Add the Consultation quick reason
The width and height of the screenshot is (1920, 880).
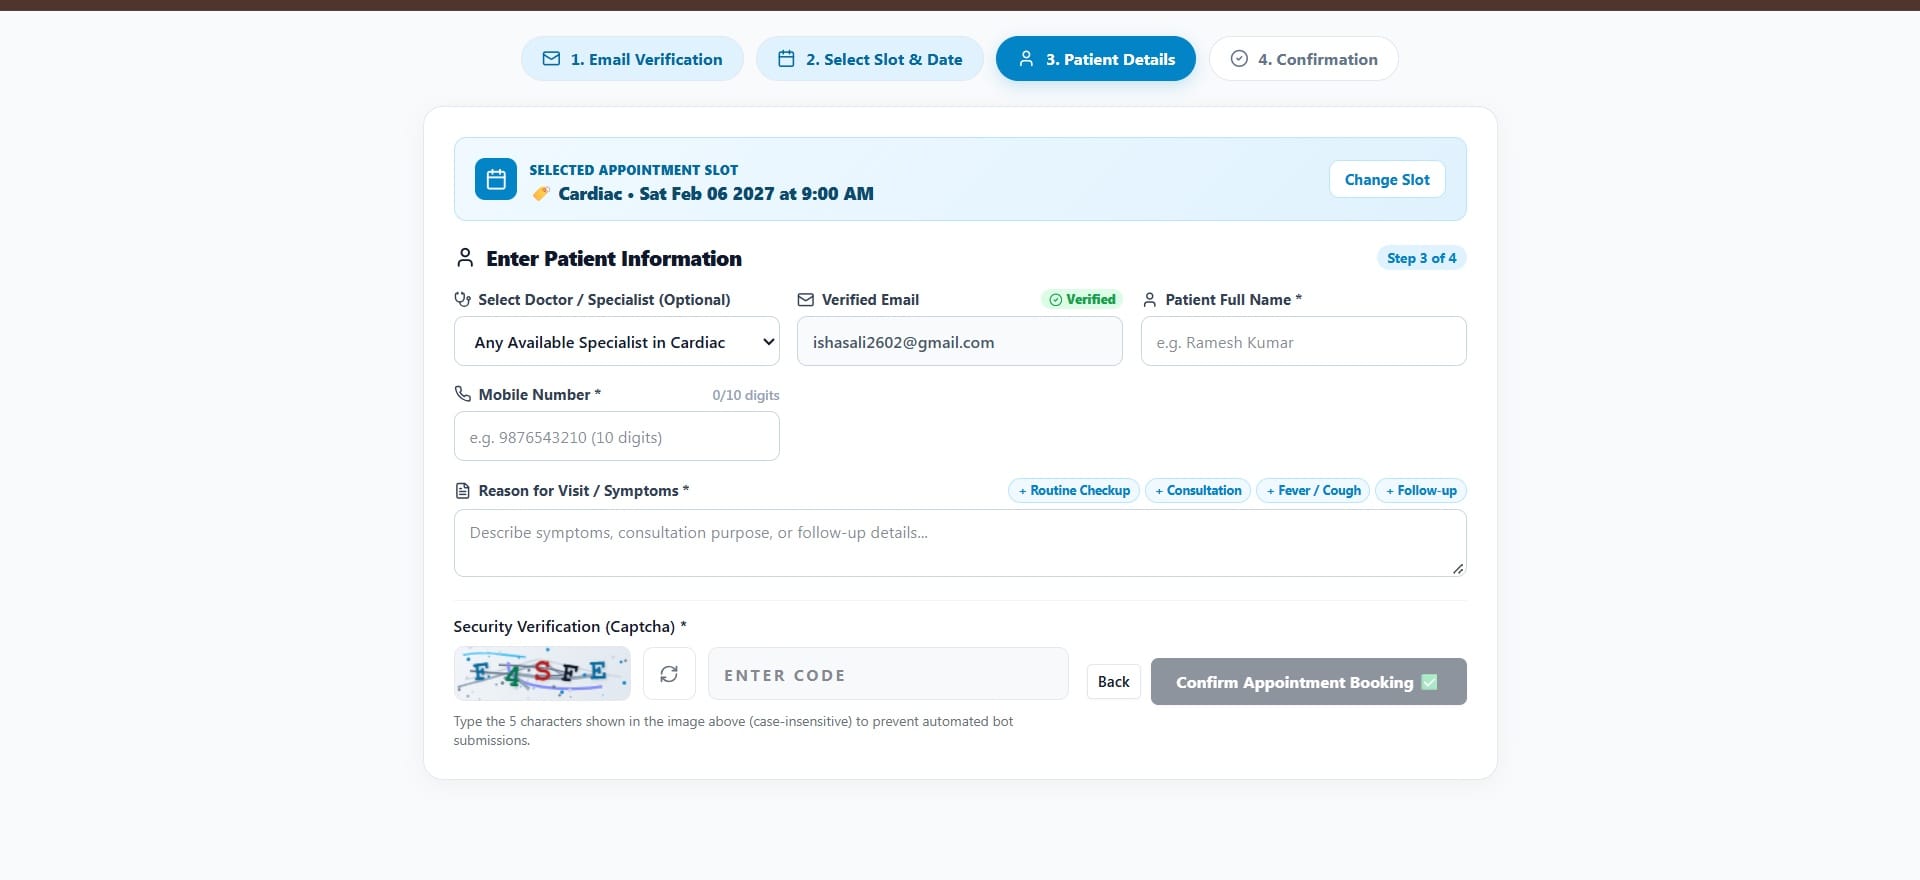pos(1198,490)
